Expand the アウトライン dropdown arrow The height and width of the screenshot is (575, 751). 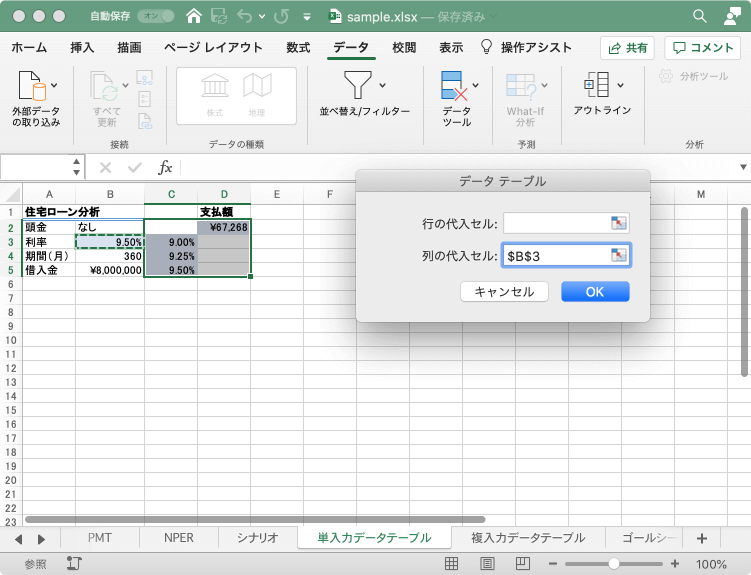620,85
